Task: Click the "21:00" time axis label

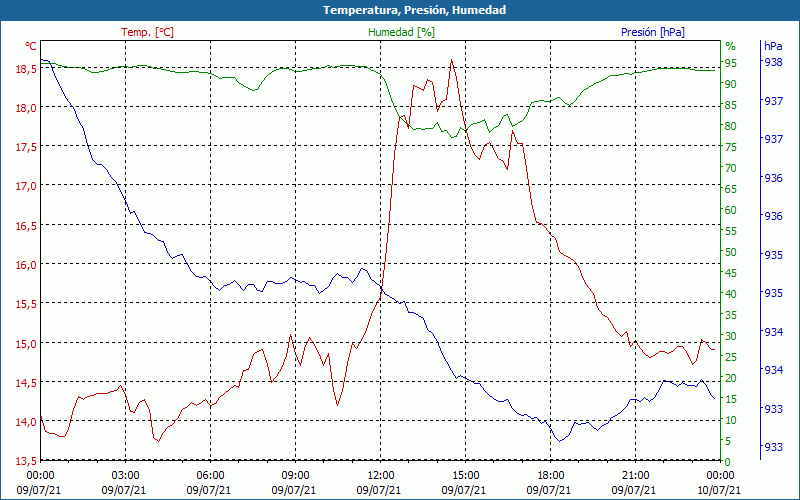Action: (x=636, y=476)
